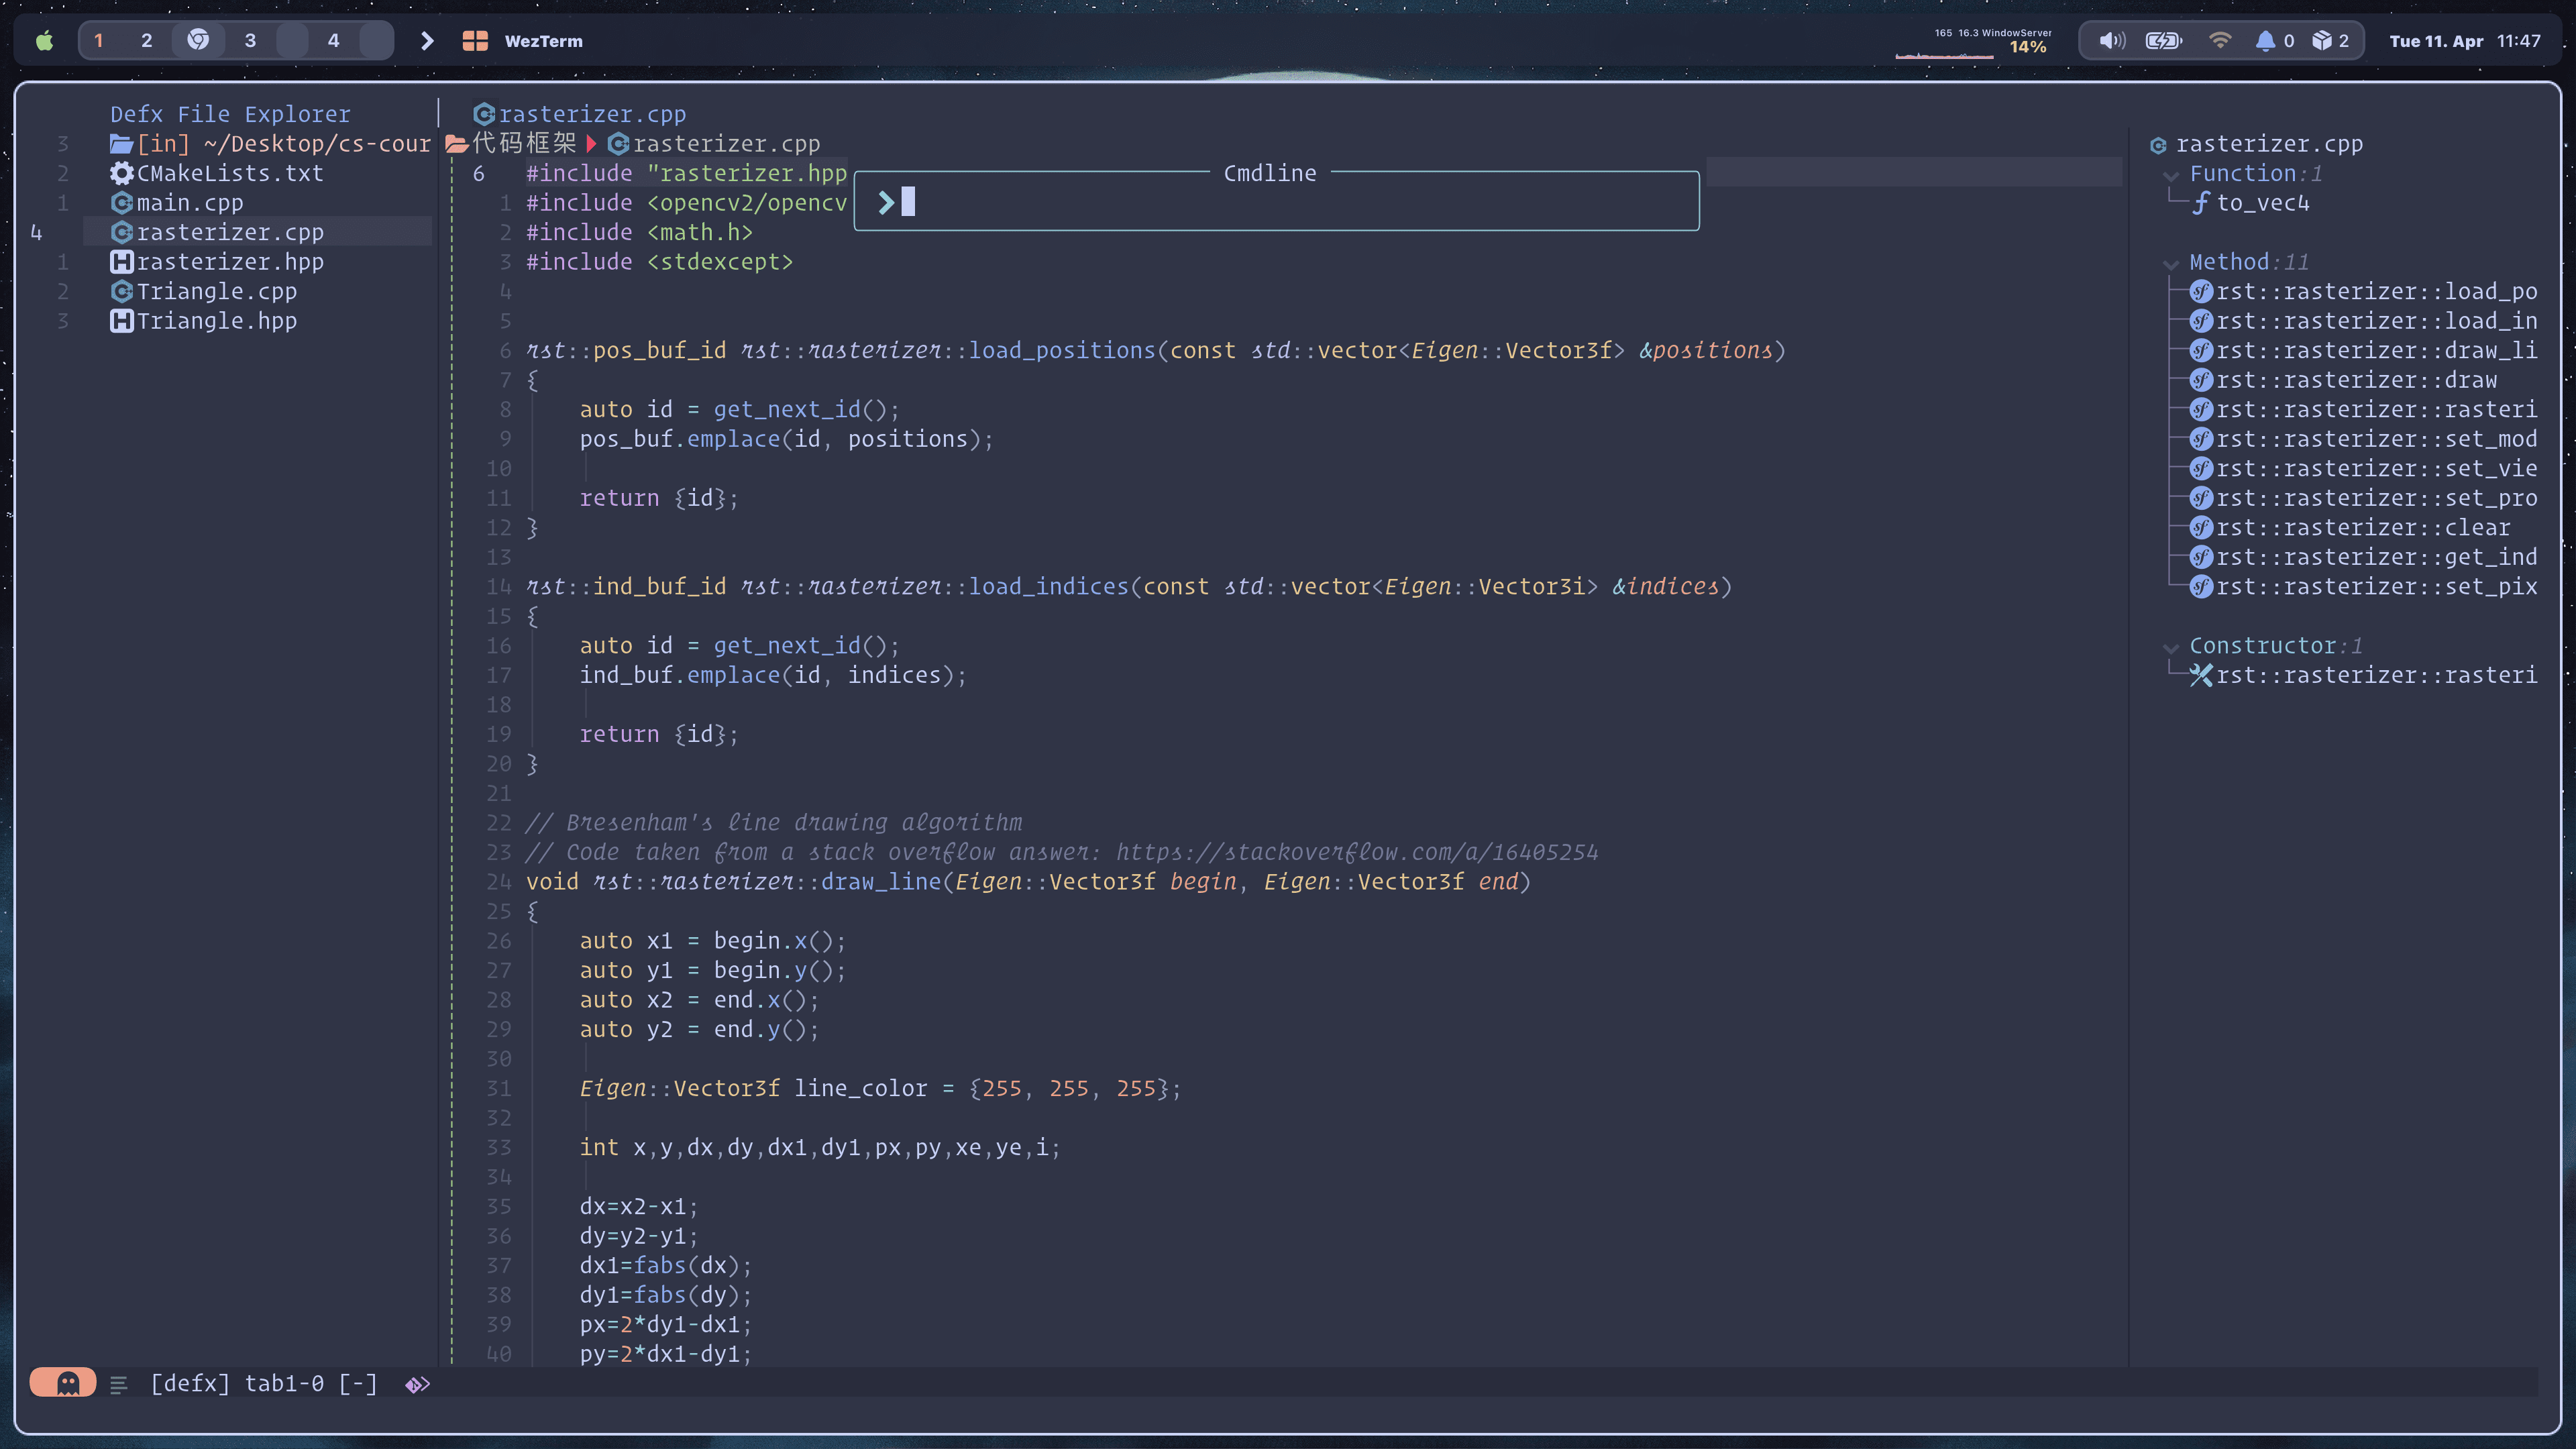Click the Wi-Fi icon in status bar
This screenshot has height=1449, width=2576.
[2220, 41]
